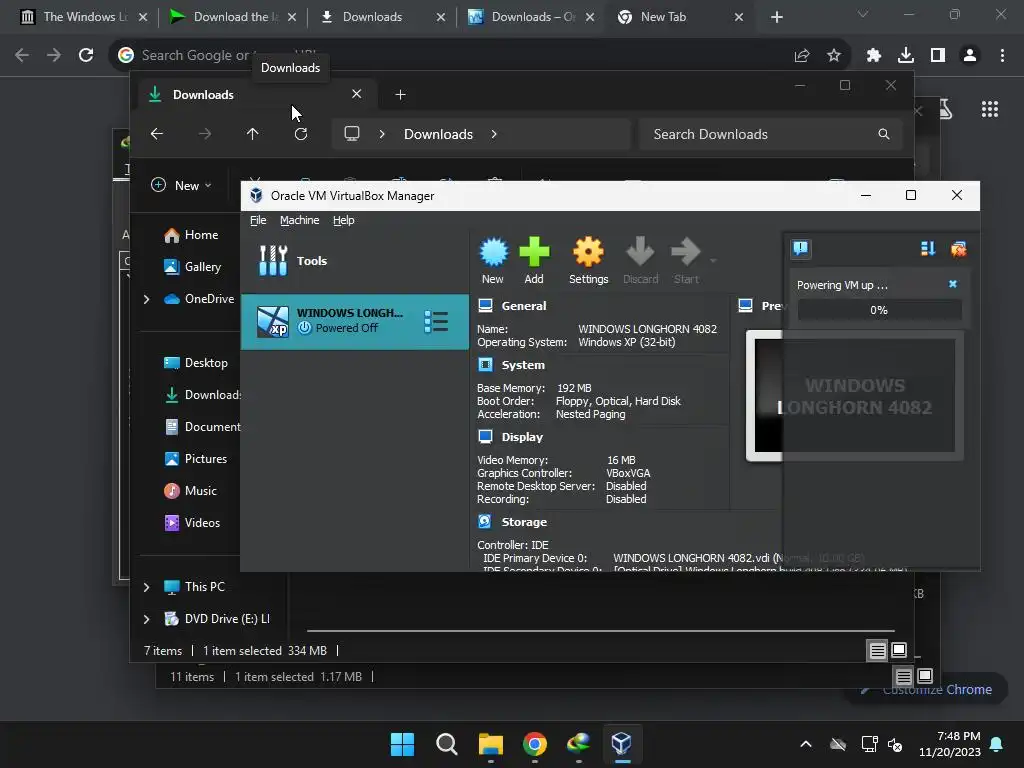Screen dimensions: 1024x768
Task: Click the System section header
Action: 522,365
